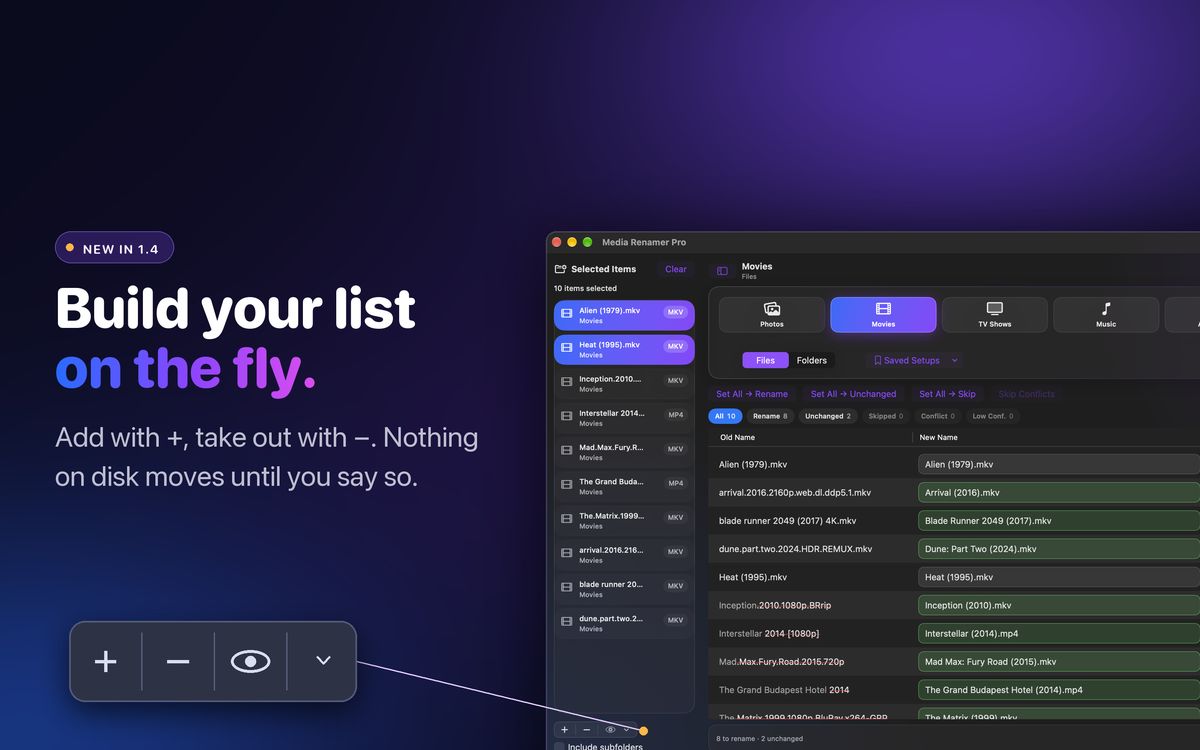Select The Grand Buda... sidebar item
This screenshot has height=750, width=1200.
pos(624,486)
